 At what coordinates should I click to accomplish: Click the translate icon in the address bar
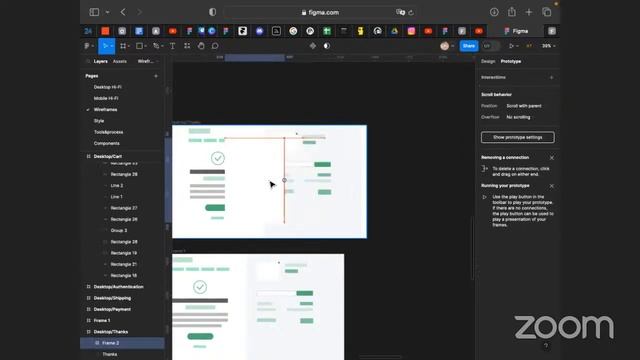[400, 12]
